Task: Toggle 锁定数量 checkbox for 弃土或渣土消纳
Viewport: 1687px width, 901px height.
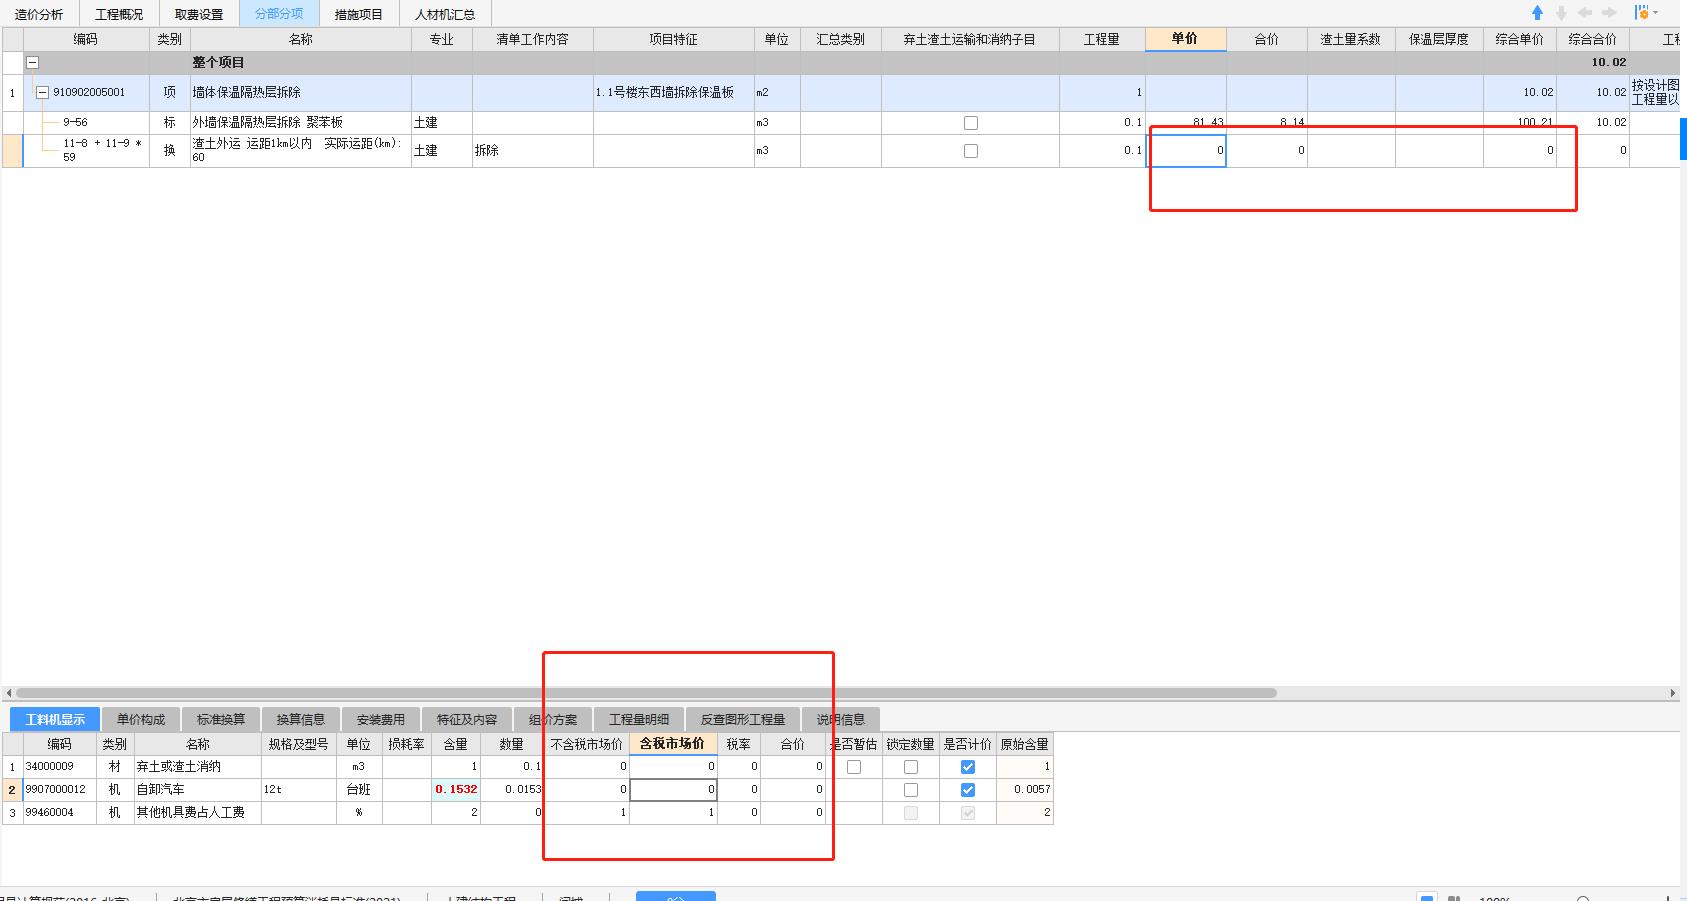Action: coord(911,767)
